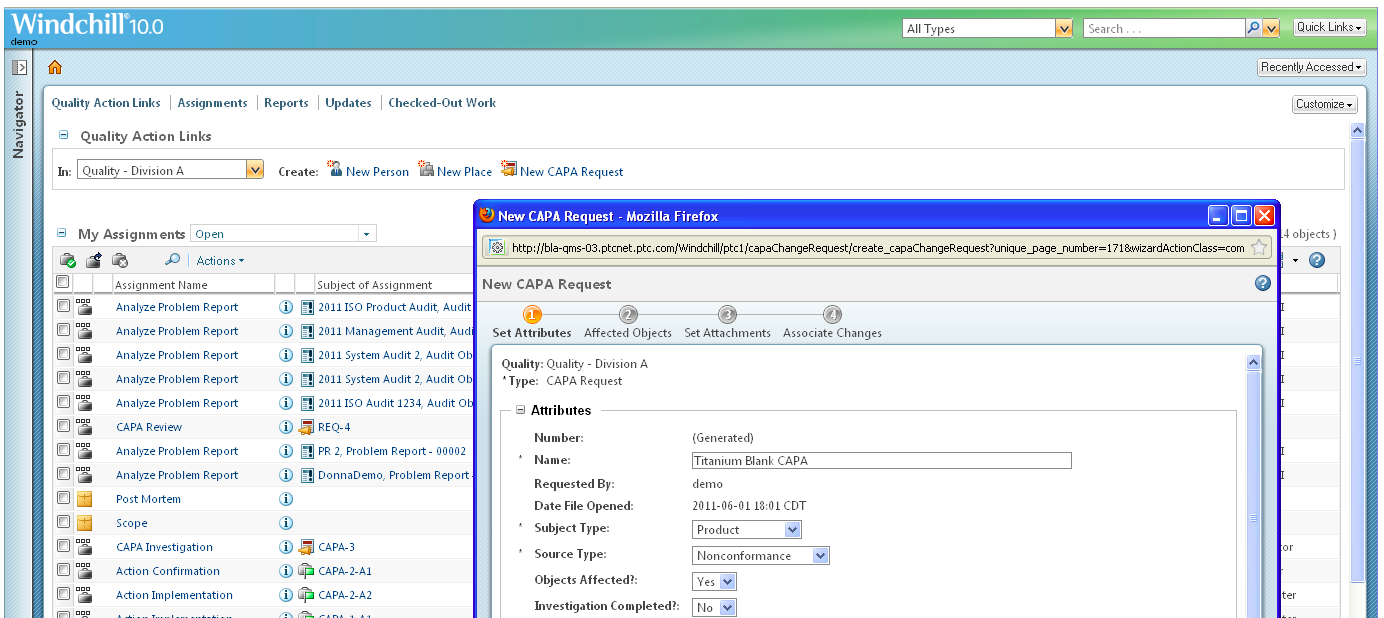Open info icon for CAPA Review row

pos(285,427)
